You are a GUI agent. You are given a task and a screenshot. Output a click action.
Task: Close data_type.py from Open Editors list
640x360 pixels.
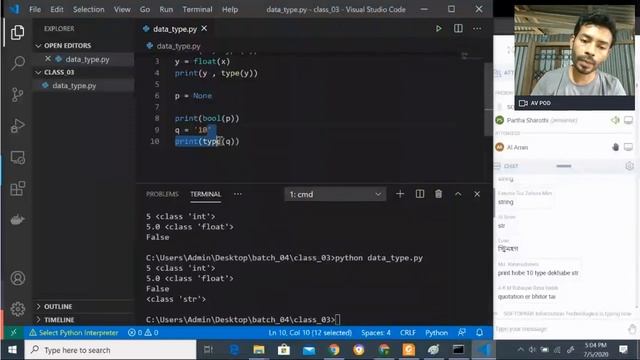(x=48, y=59)
